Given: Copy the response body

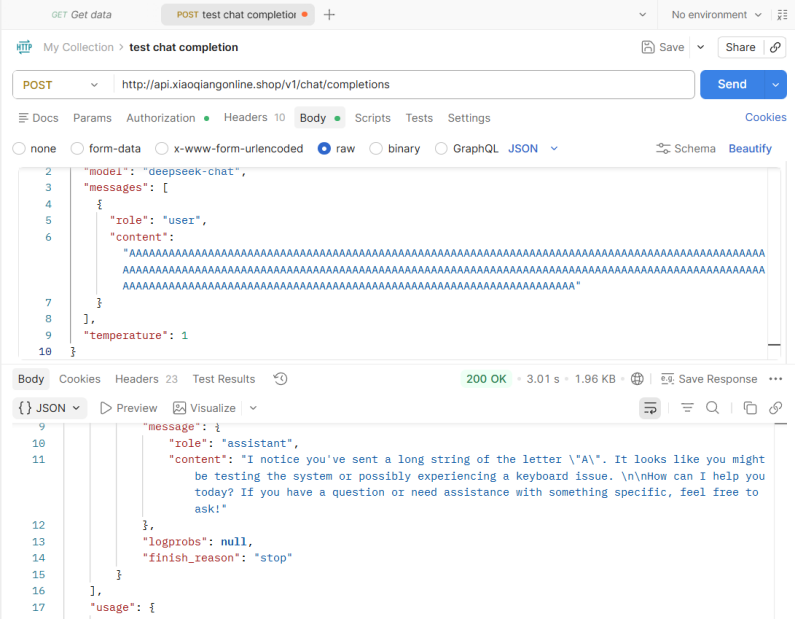Looking at the screenshot, I should tap(750, 408).
